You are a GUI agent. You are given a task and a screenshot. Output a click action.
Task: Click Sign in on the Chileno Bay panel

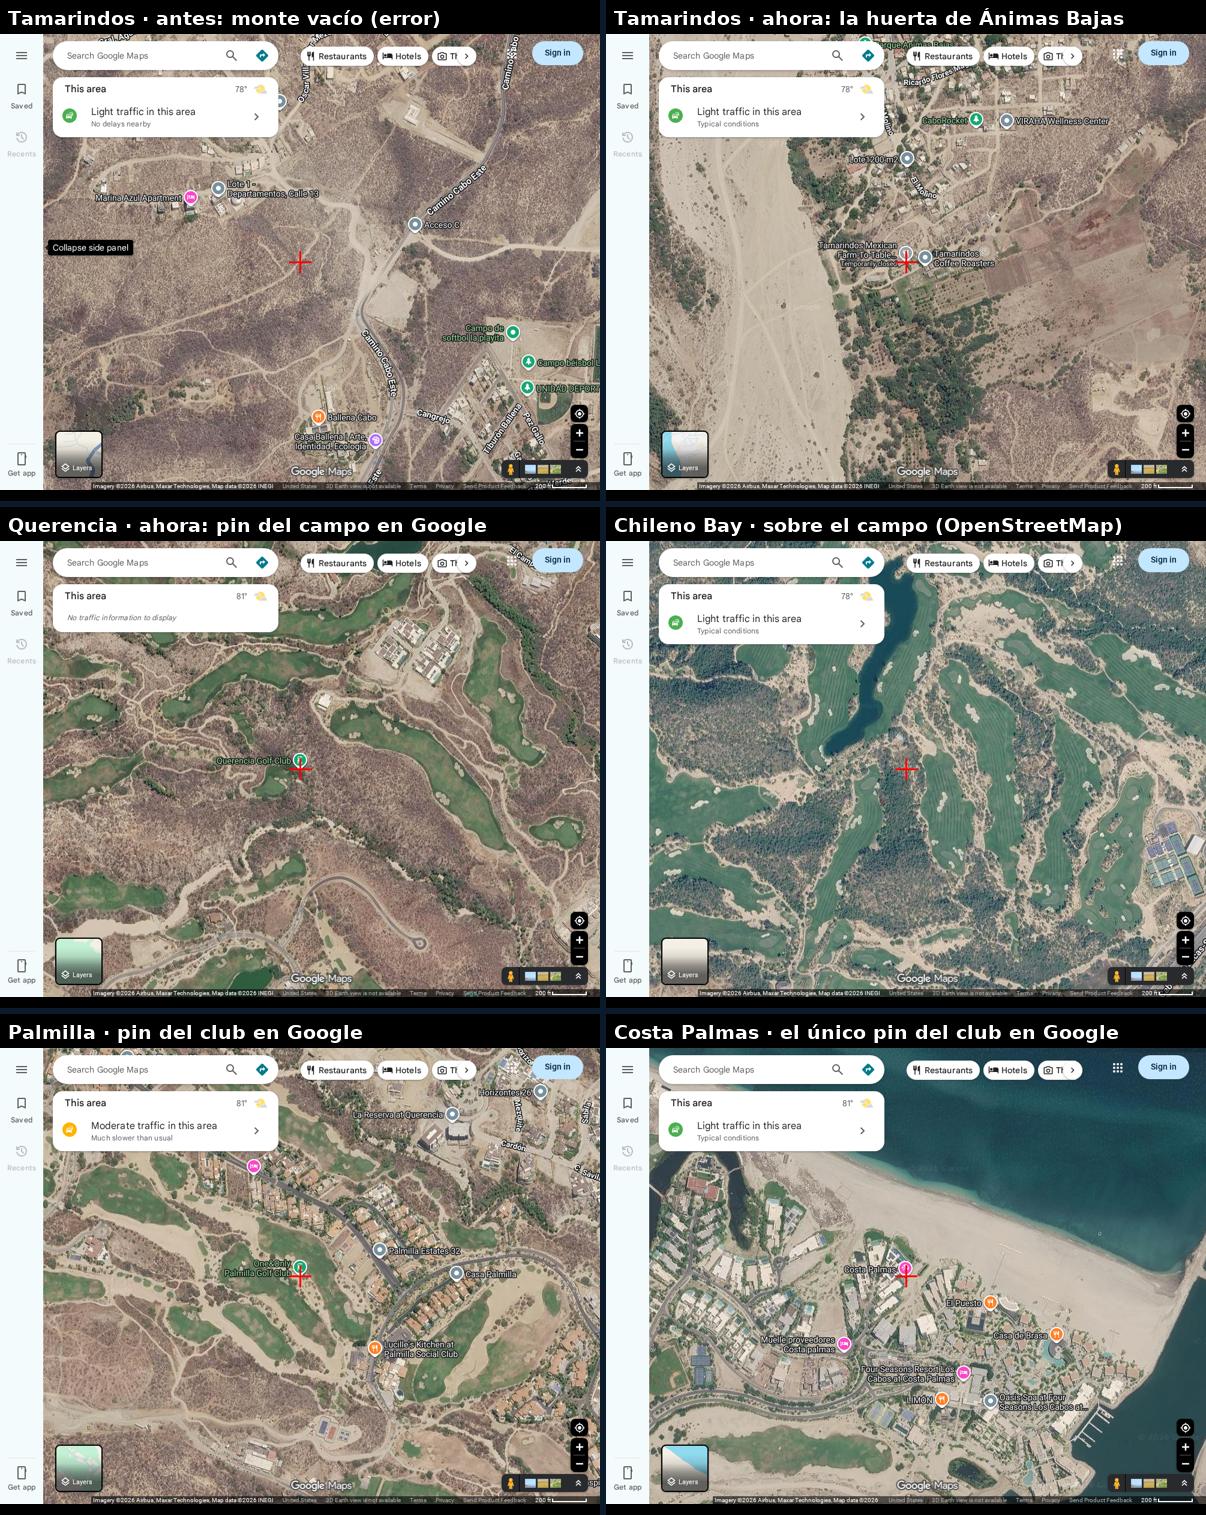[1163, 560]
